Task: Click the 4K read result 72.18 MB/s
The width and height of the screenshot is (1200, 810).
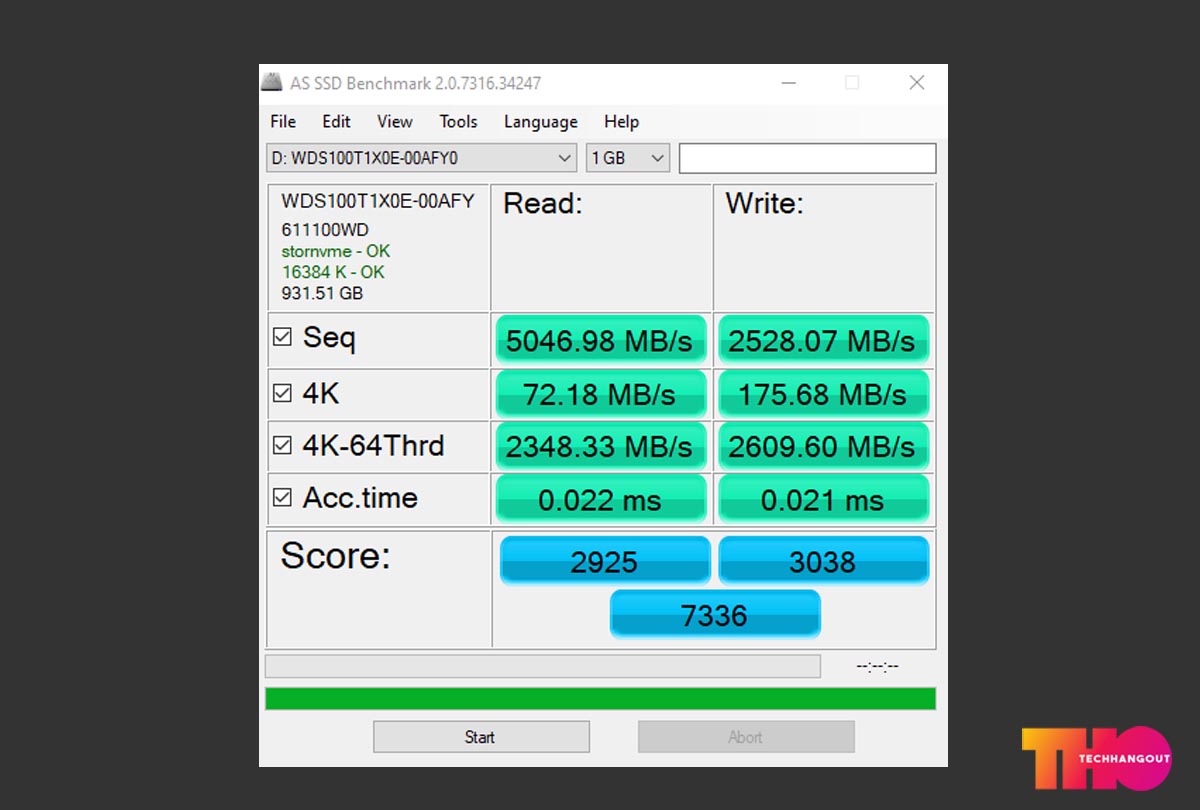Action: point(601,394)
